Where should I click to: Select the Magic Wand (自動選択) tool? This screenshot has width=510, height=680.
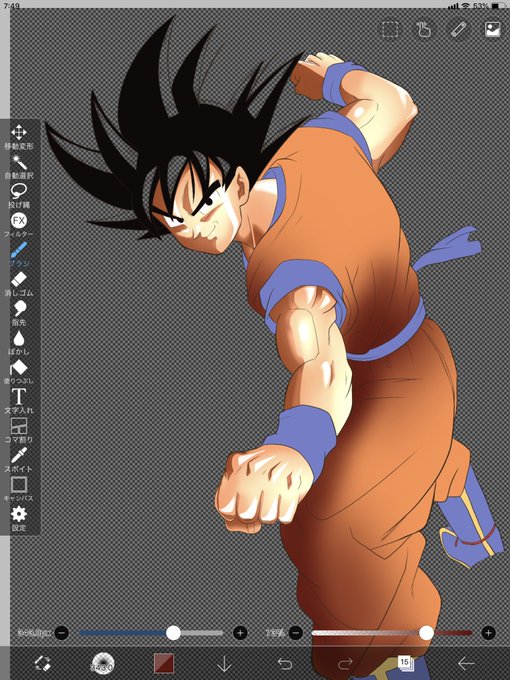19,167
